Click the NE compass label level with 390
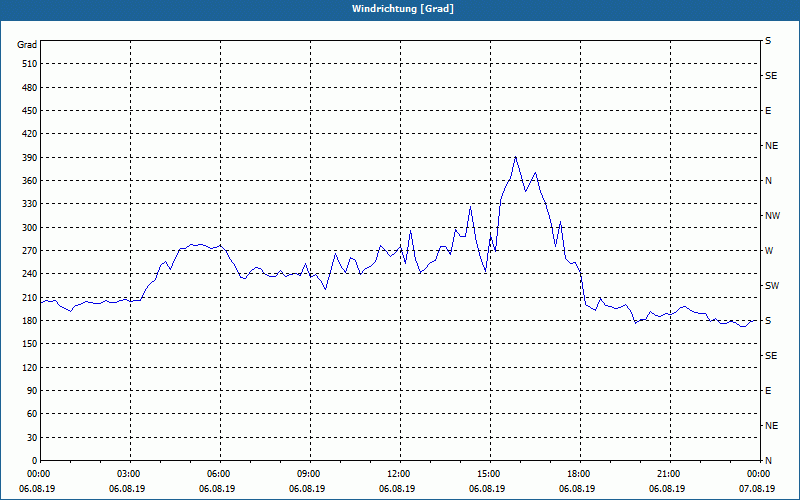800x500 pixels. [771, 146]
